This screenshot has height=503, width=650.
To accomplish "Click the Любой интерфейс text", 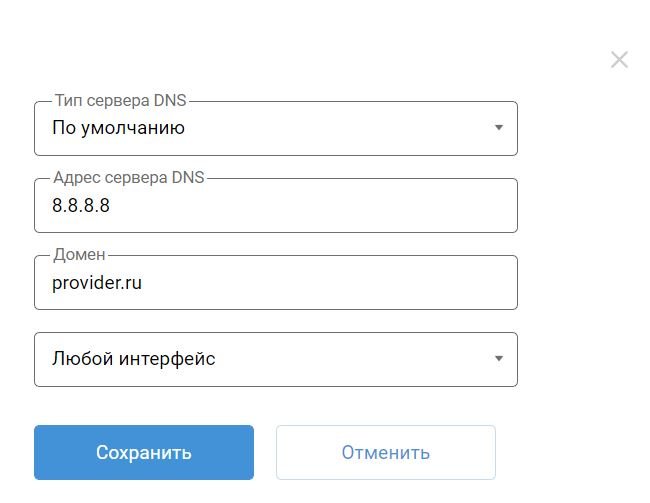I will [x=133, y=359].
